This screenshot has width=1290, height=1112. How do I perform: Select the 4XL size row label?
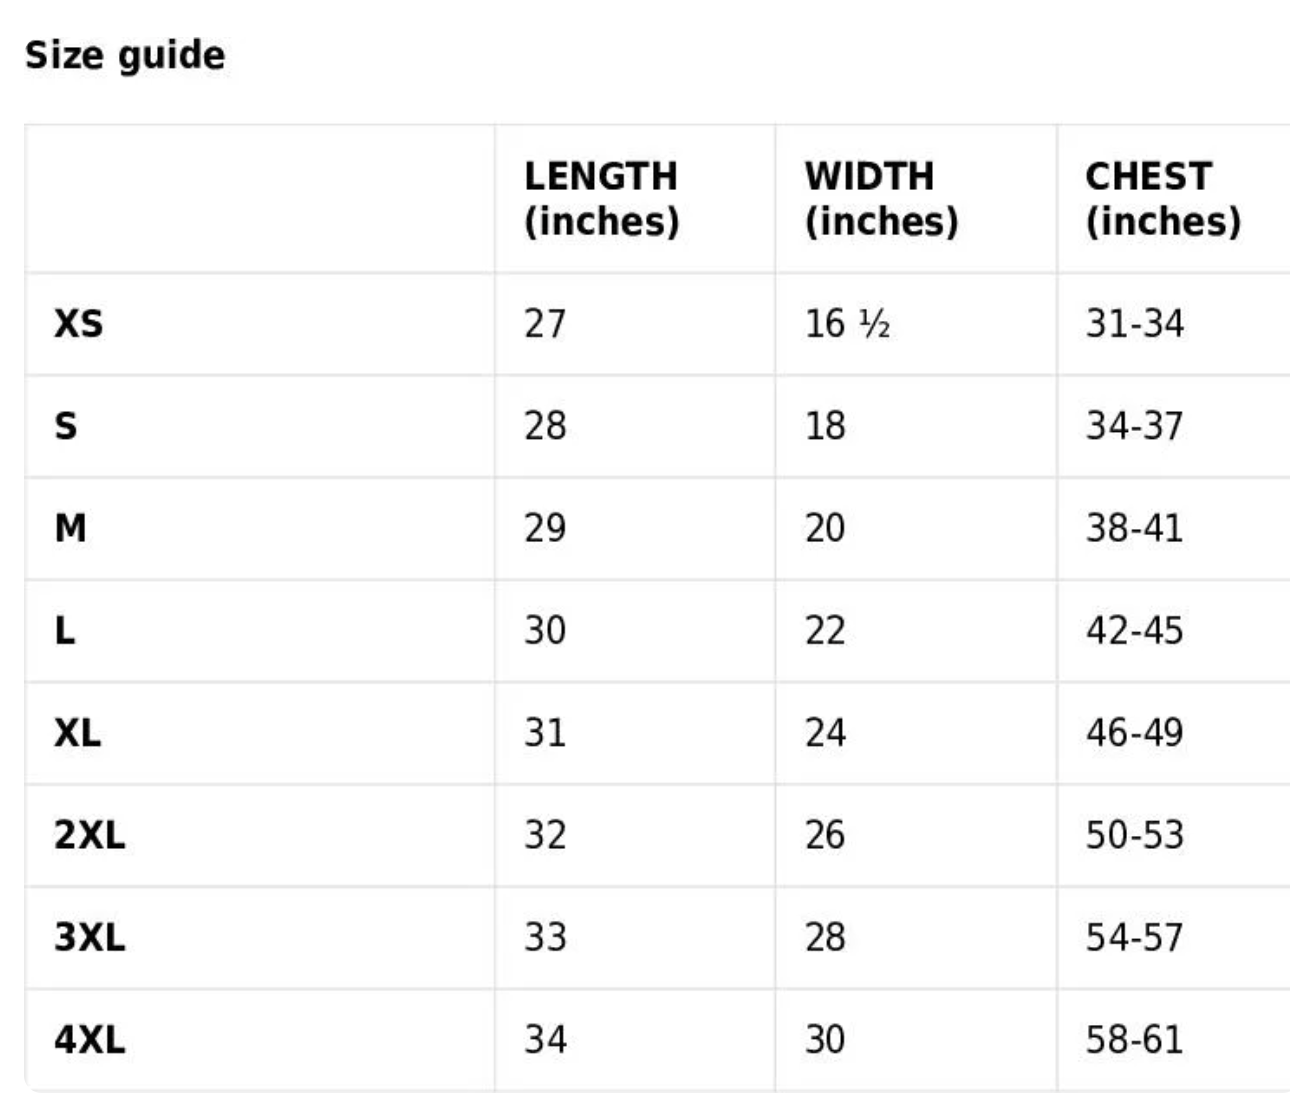click(89, 1040)
